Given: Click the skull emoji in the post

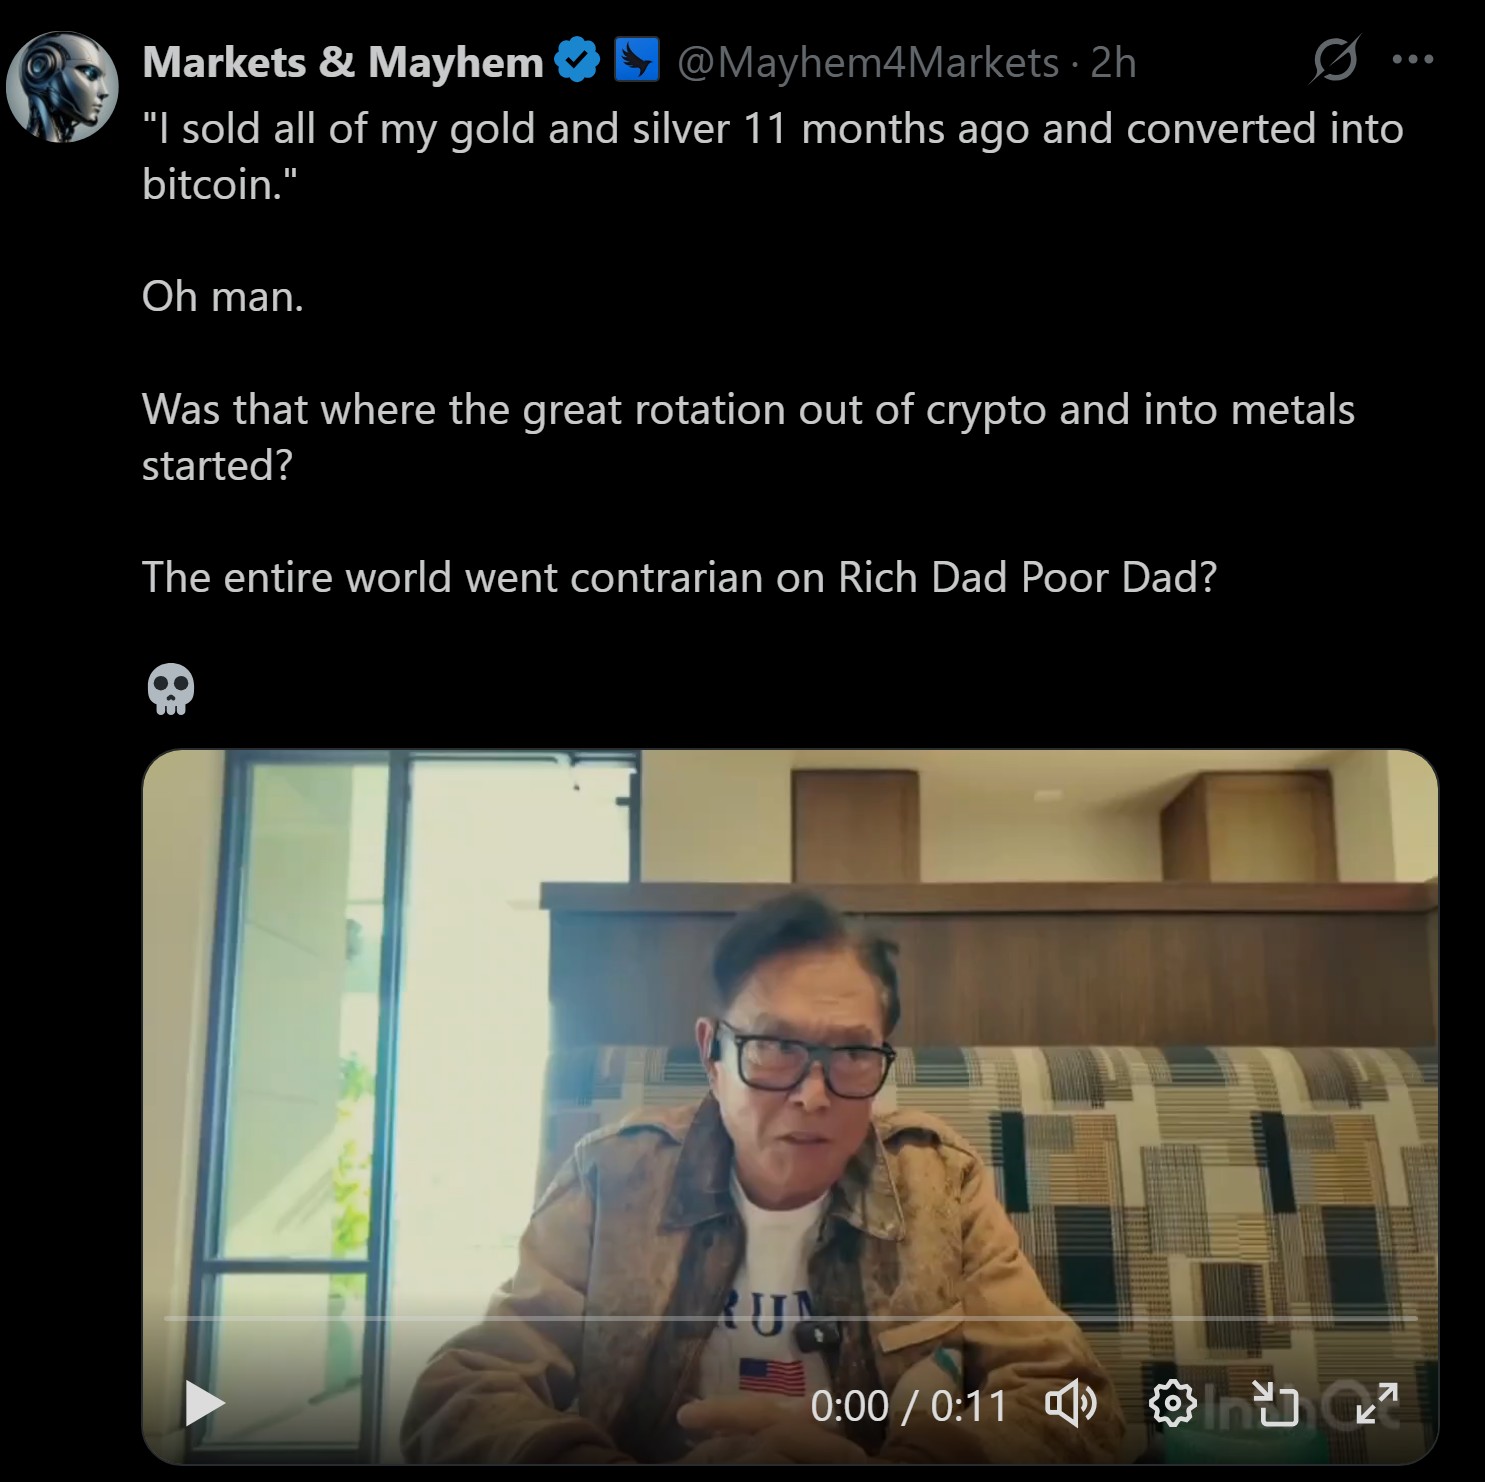Looking at the screenshot, I should tap(171, 690).
